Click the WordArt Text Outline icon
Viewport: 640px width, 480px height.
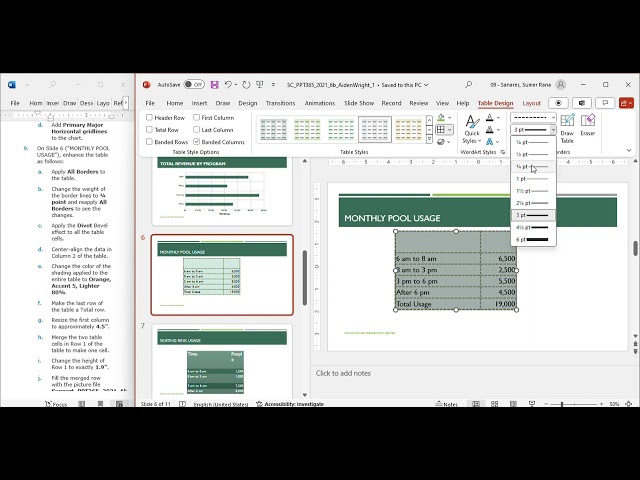coord(489,130)
